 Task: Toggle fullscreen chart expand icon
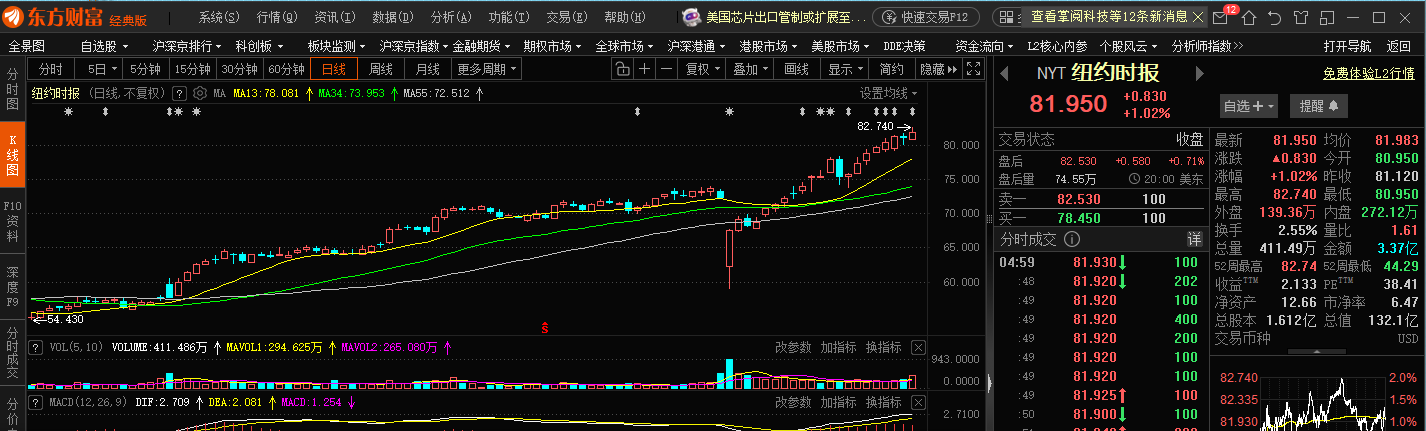pyautogui.click(x=973, y=69)
